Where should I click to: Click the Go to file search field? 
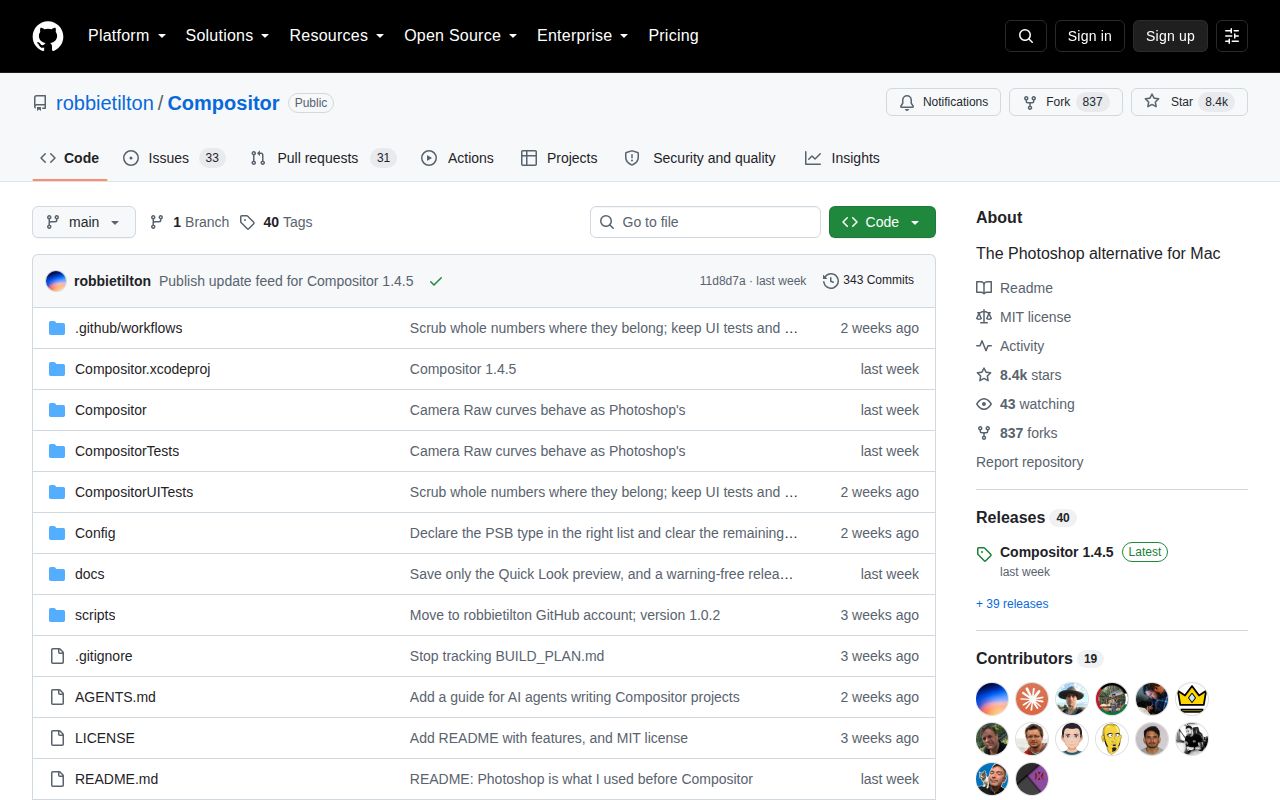click(705, 222)
